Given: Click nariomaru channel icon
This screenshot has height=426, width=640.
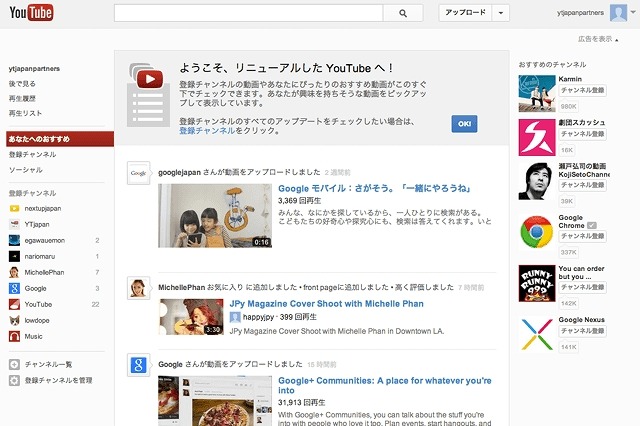Looking at the screenshot, I should click(x=14, y=256).
